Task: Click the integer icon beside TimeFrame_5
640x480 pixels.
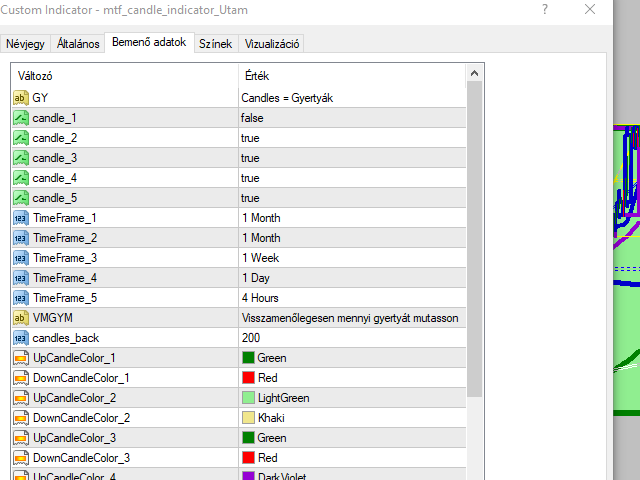Action: click(20, 298)
